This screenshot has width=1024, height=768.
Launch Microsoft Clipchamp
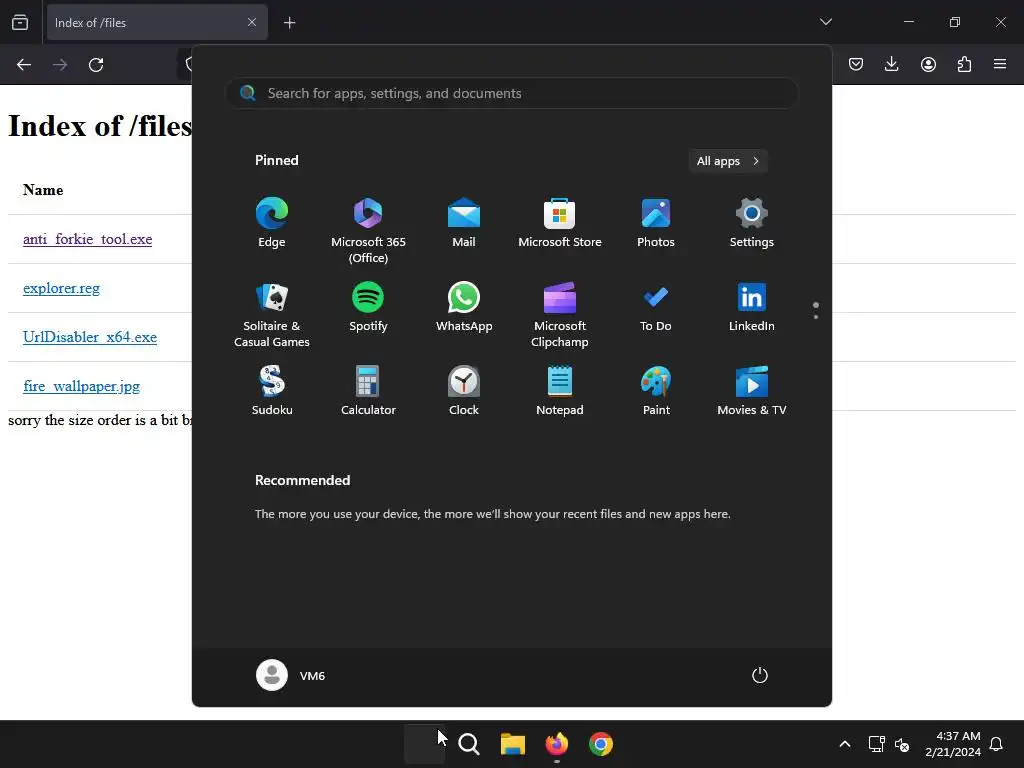pyautogui.click(x=560, y=314)
